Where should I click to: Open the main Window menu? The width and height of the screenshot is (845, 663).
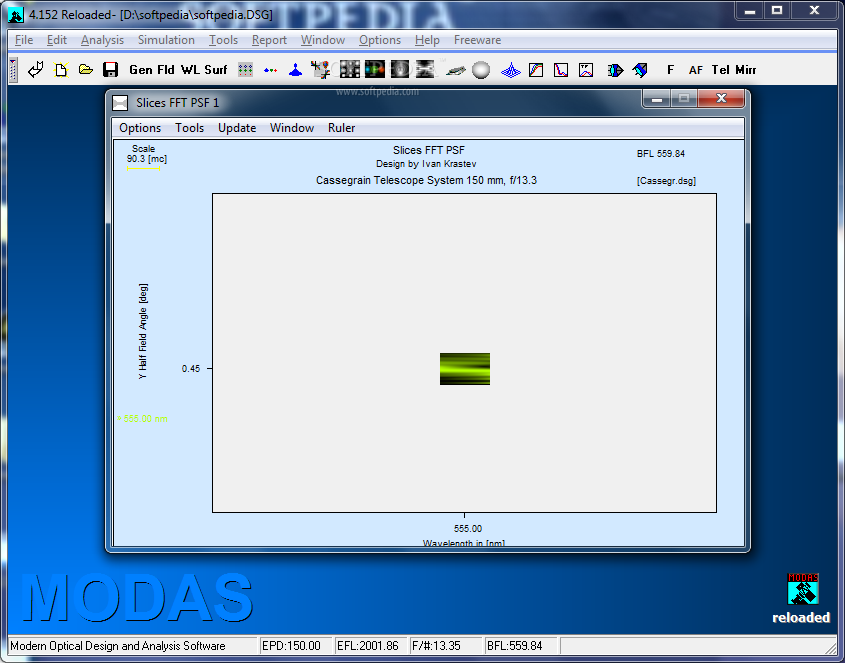323,40
